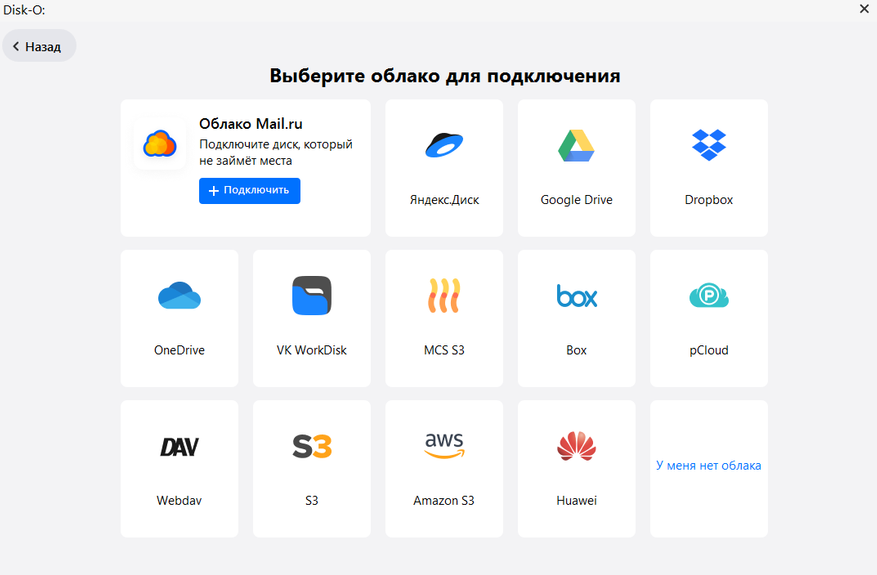
Task: Click the Dropbox label text
Action: pos(709,200)
